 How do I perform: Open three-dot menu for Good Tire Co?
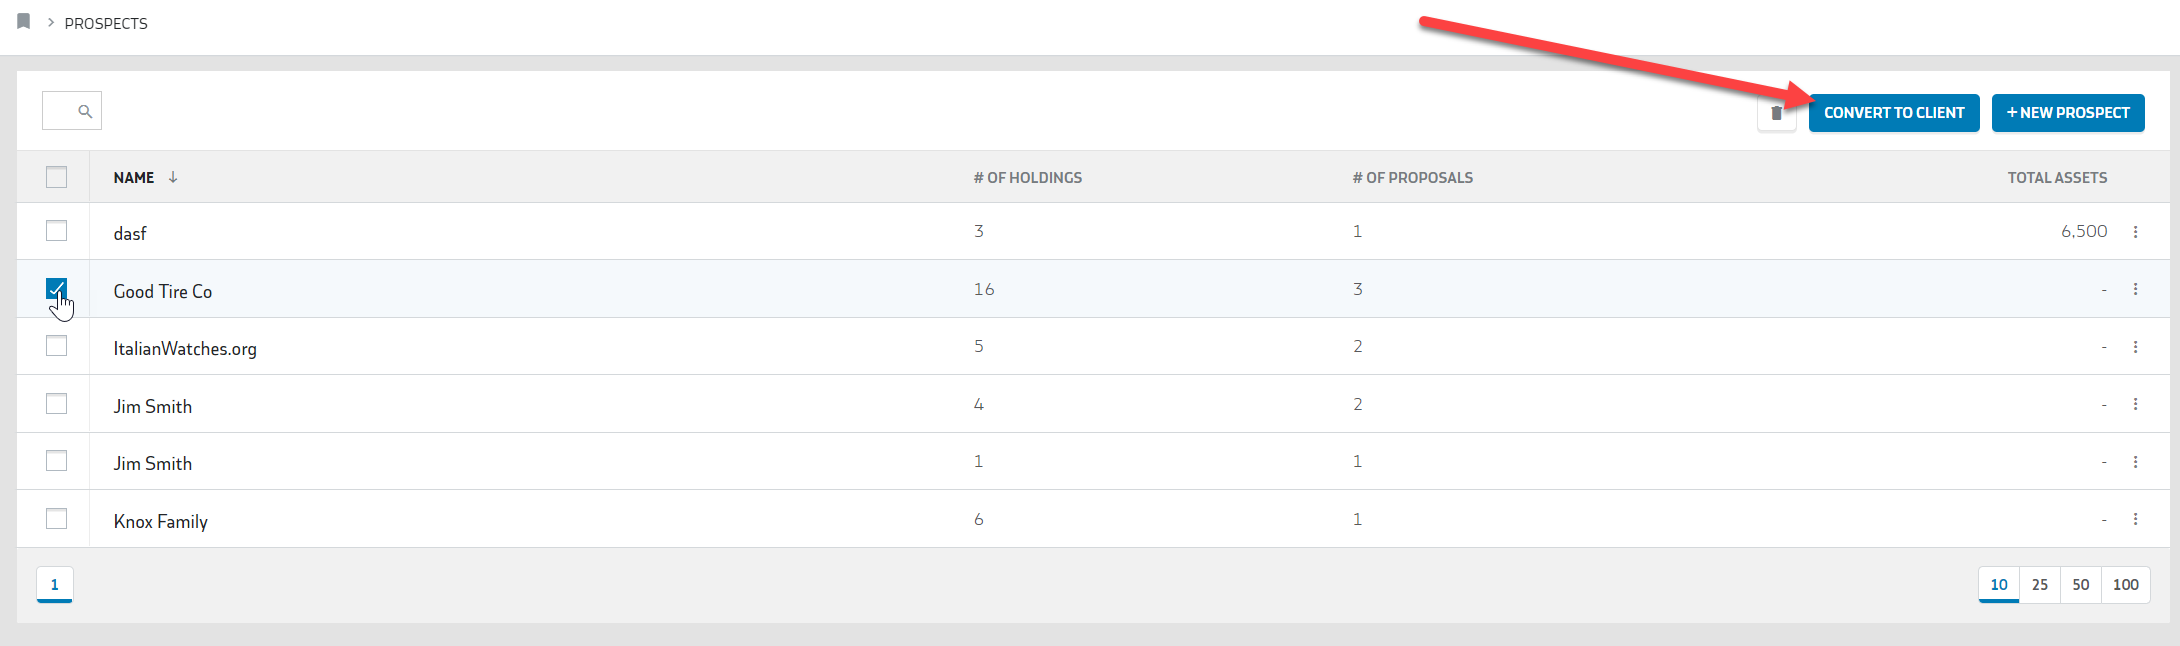[2135, 289]
